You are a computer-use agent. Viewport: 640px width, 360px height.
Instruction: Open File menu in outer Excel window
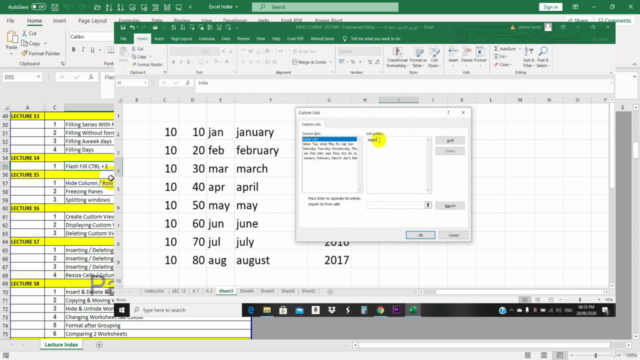coord(11,20)
